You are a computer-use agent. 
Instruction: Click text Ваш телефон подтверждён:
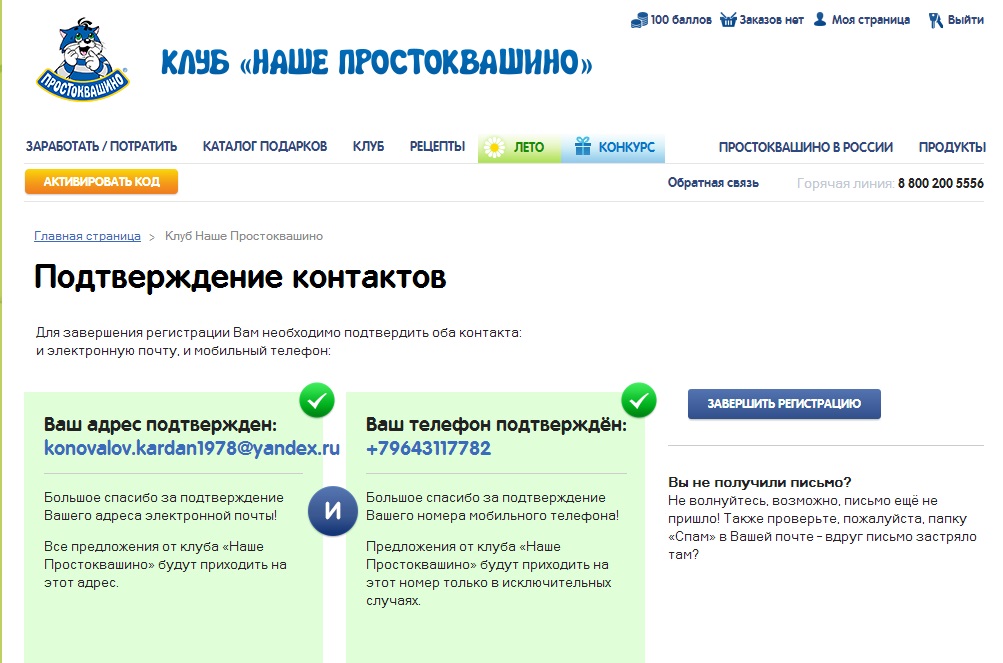point(496,424)
